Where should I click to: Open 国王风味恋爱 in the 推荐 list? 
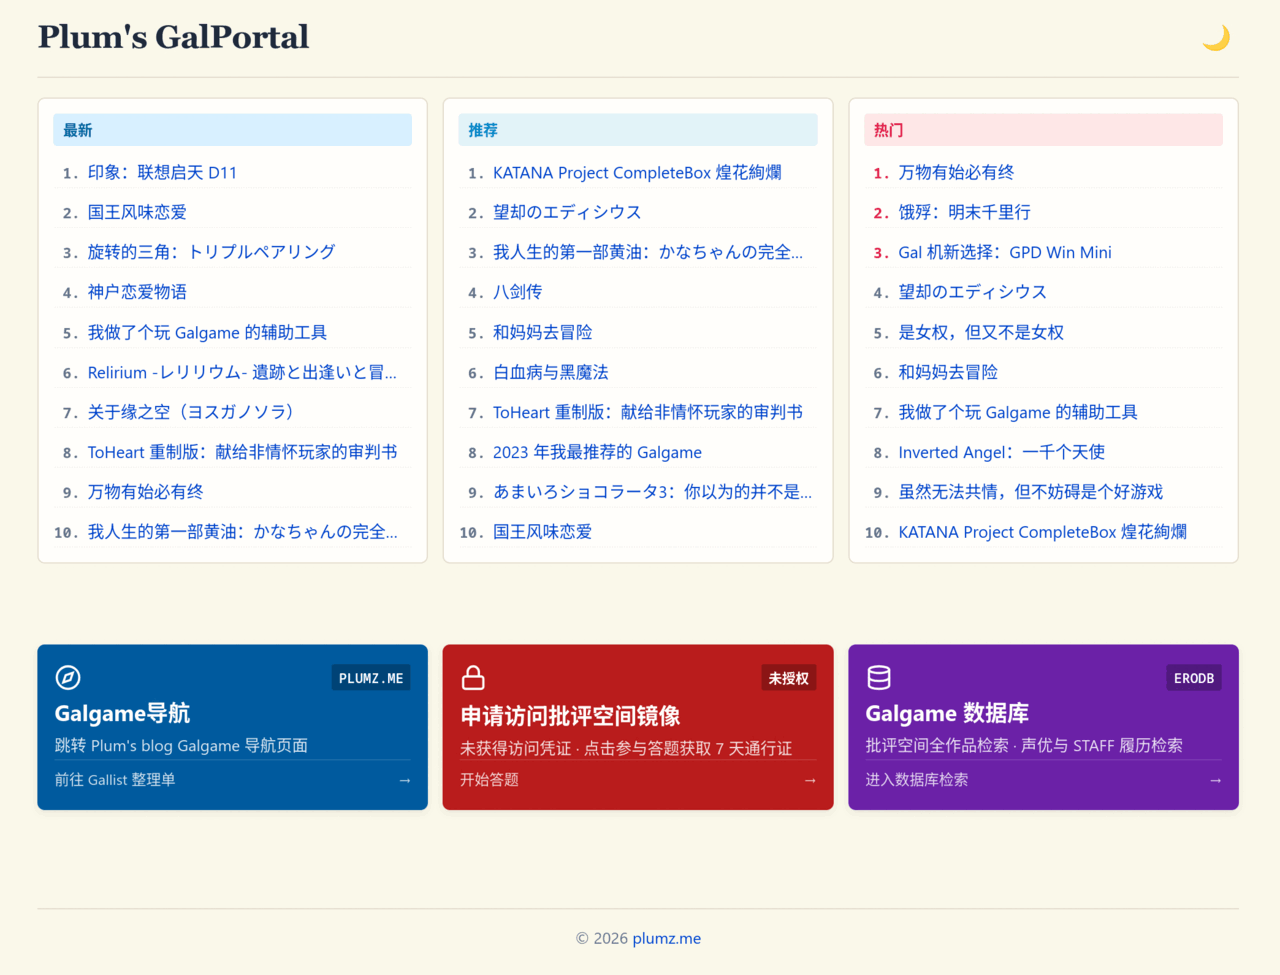[542, 532]
